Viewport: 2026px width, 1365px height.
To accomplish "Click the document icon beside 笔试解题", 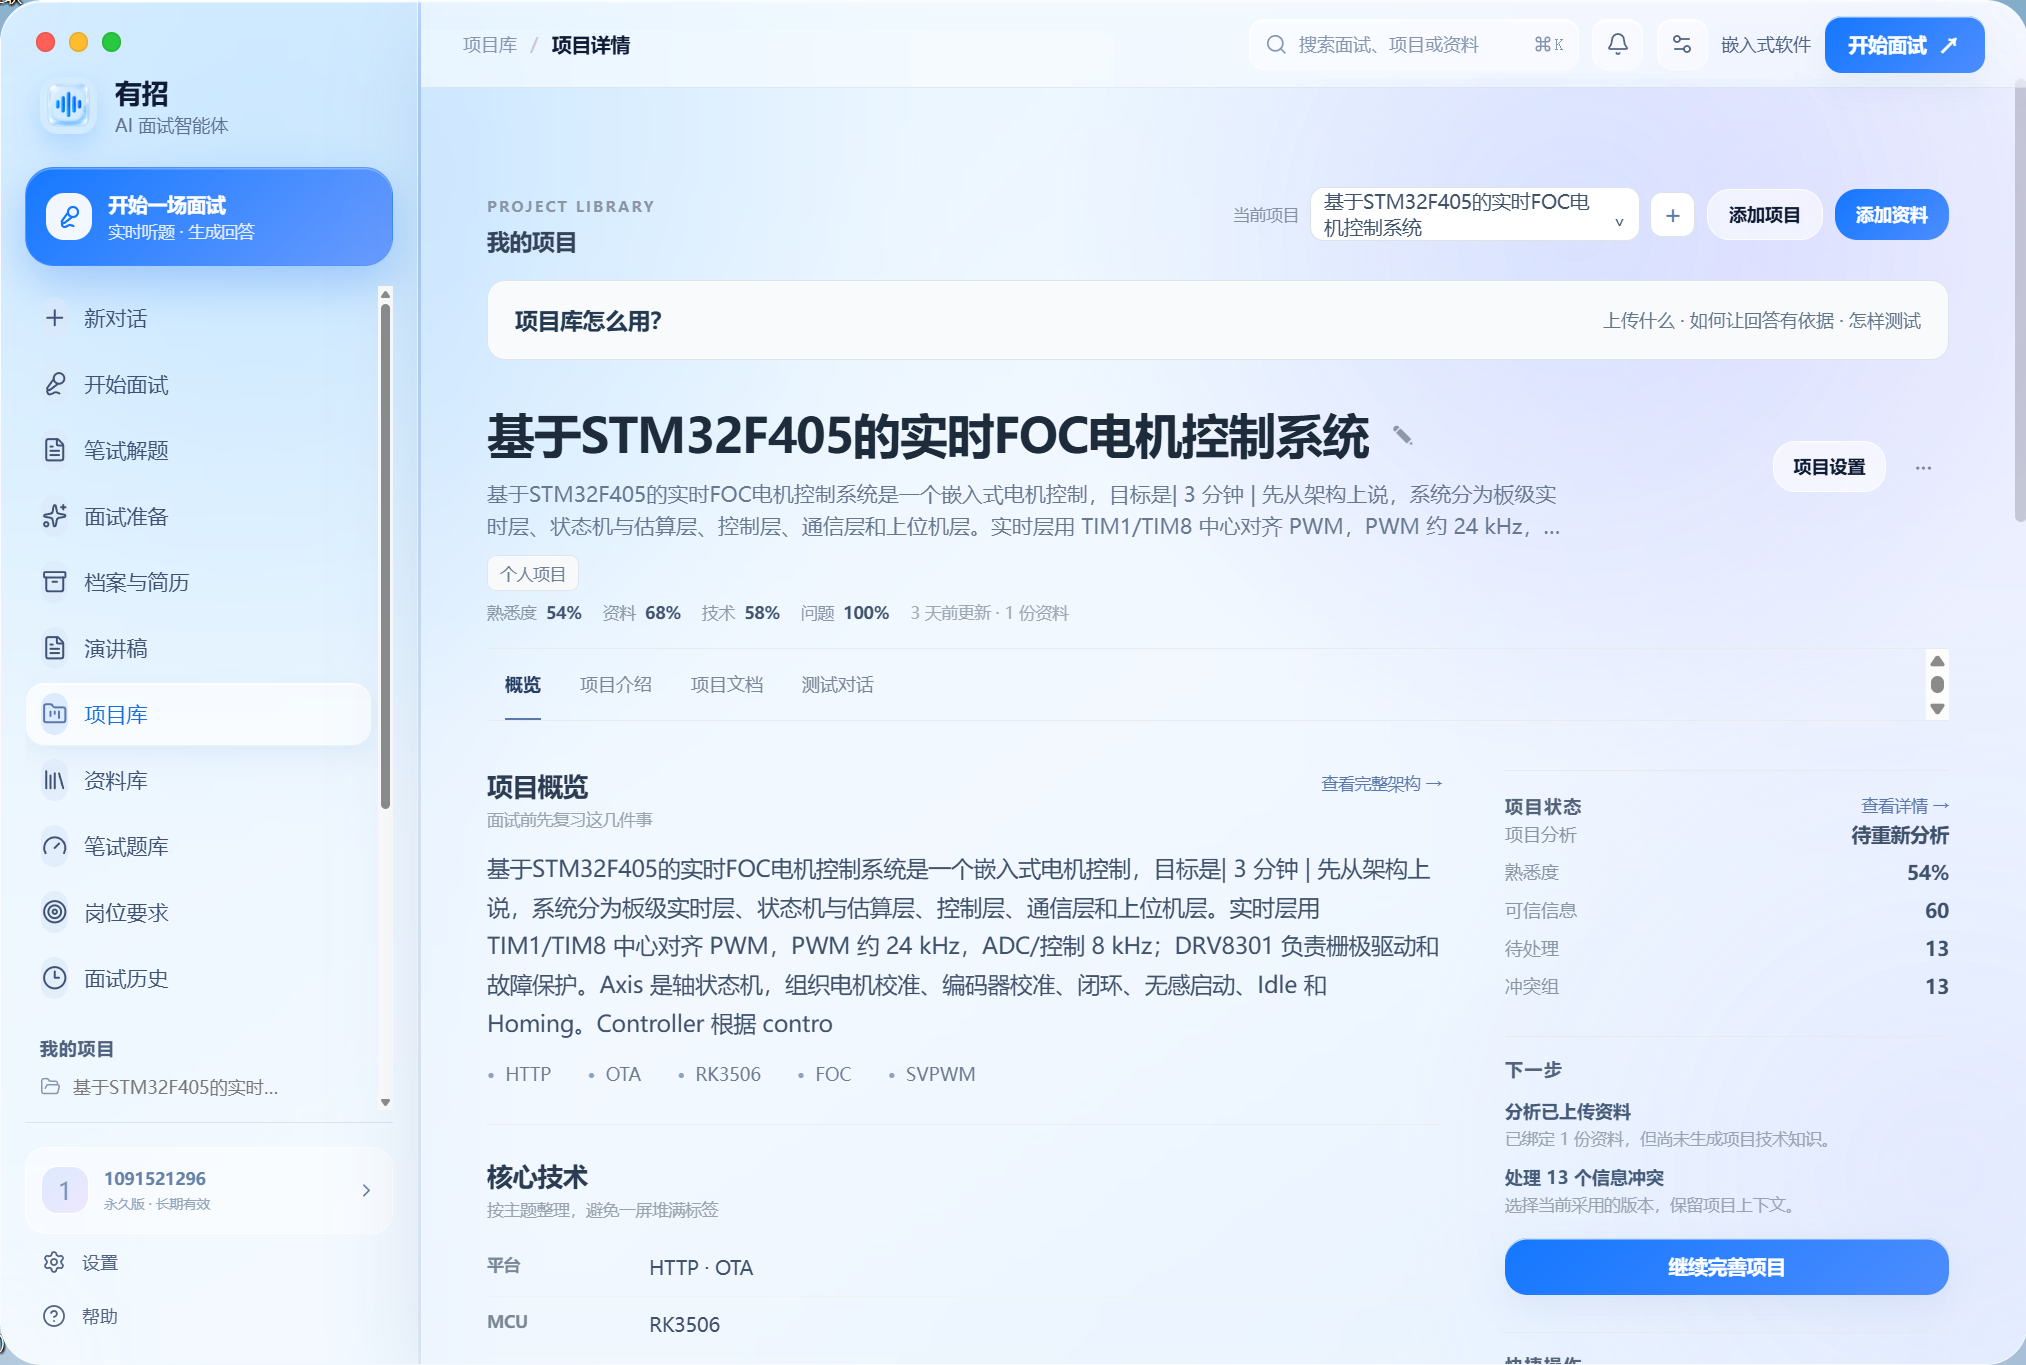I will point(55,450).
